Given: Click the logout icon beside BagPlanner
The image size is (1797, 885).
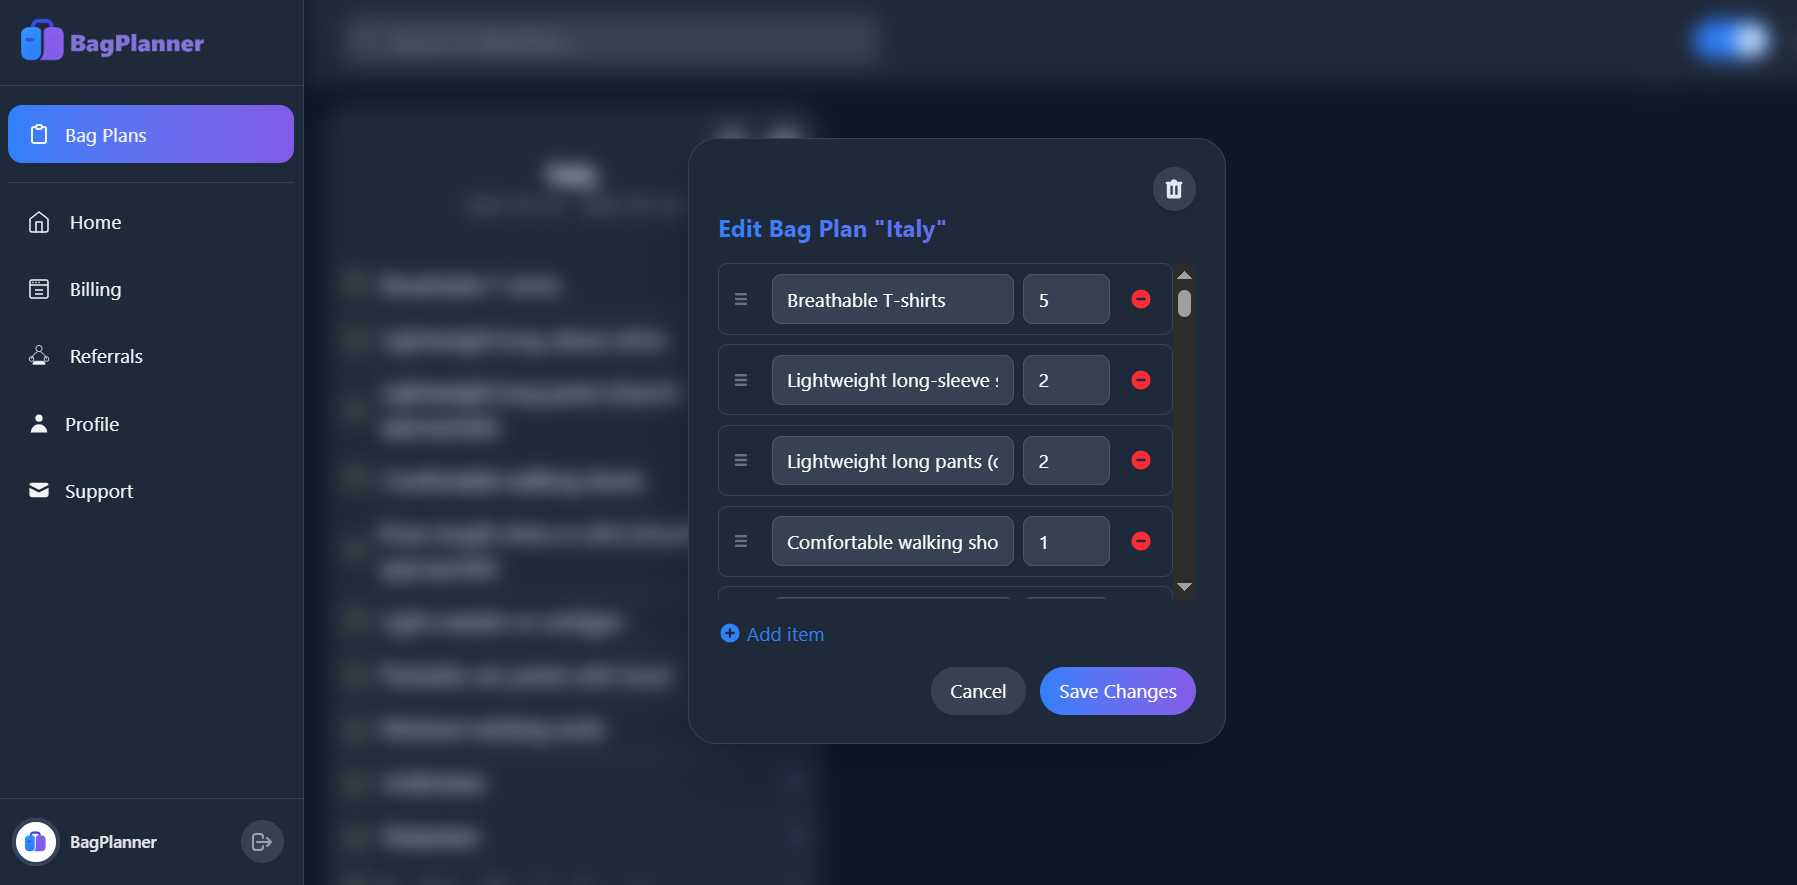Looking at the screenshot, I should 262,842.
